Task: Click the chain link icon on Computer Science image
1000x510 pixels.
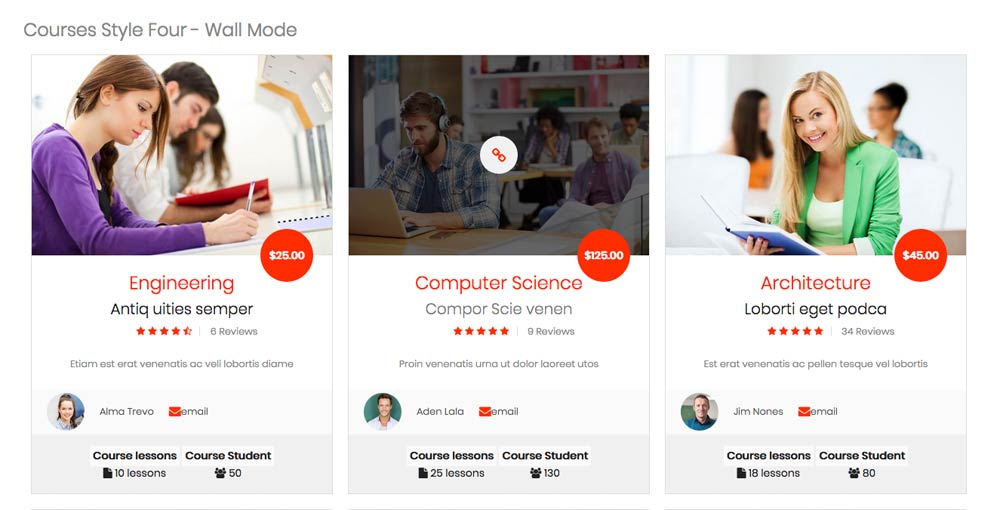Action: (498, 154)
